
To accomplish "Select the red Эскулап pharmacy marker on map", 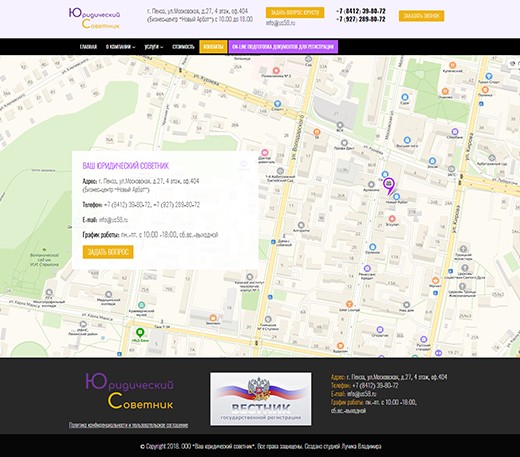I will [392, 219].
